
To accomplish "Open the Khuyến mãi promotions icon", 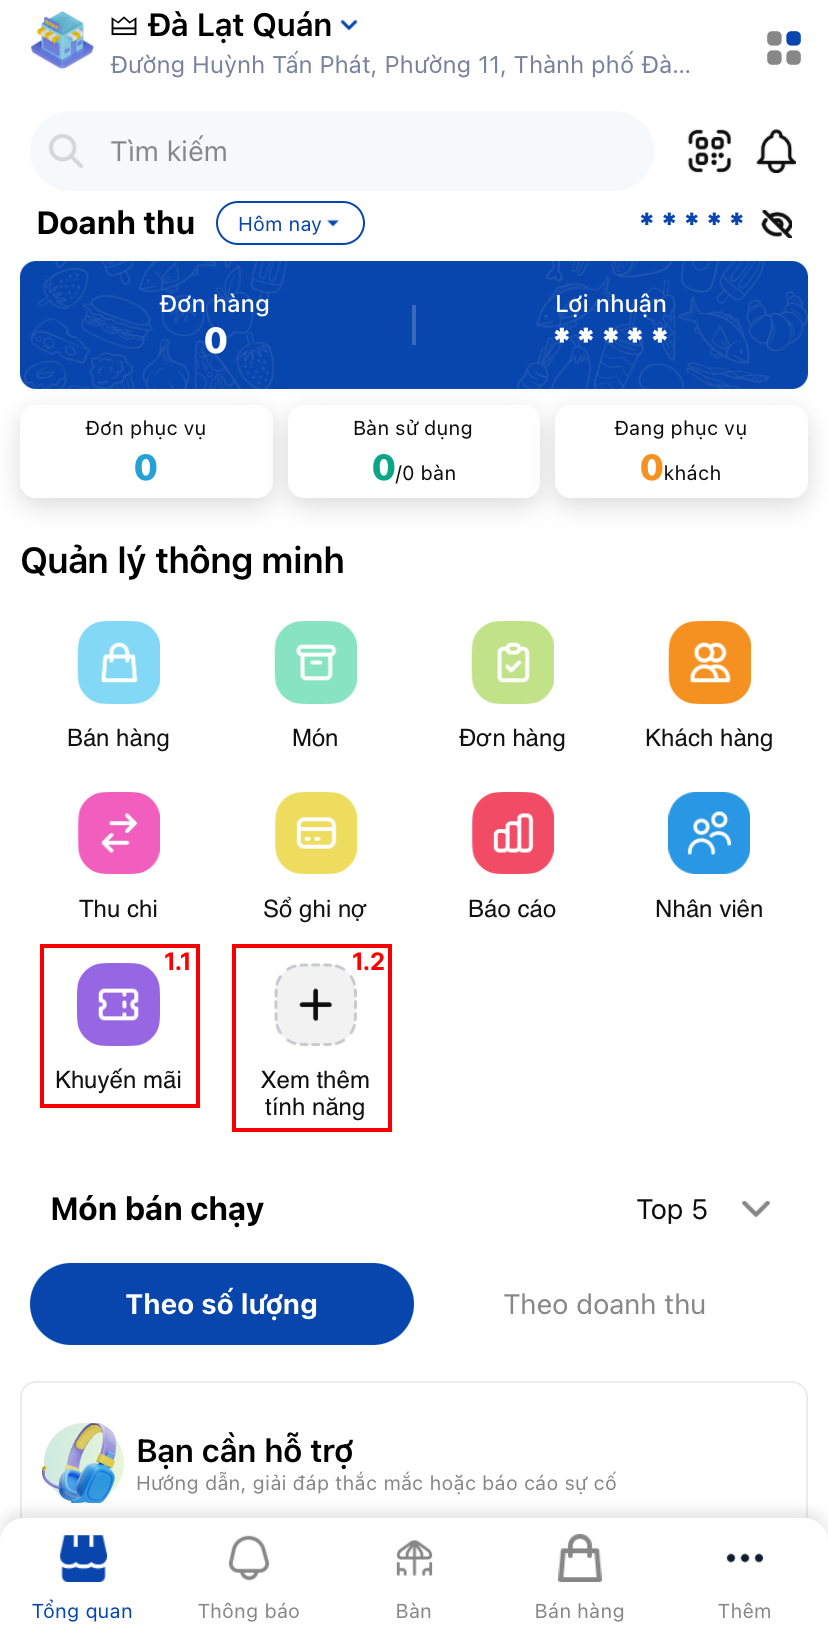I will point(119,1004).
